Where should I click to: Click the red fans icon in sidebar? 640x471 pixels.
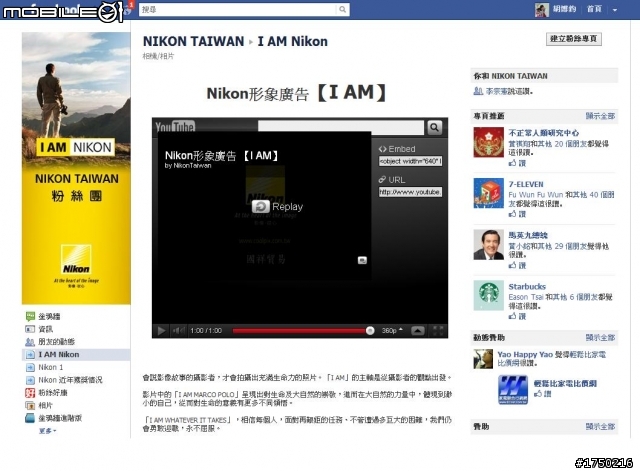point(30,393)
